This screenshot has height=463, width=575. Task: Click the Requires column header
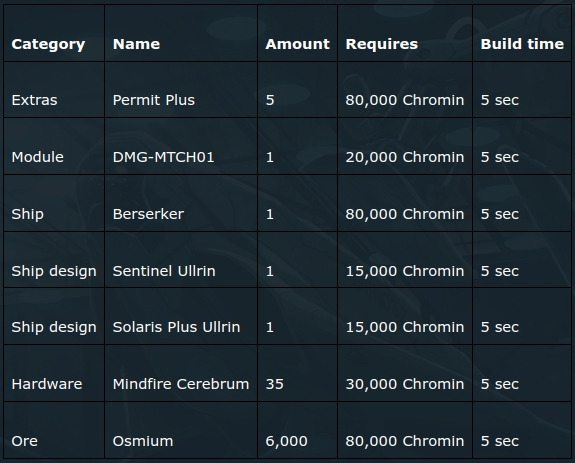coord(381,44)
